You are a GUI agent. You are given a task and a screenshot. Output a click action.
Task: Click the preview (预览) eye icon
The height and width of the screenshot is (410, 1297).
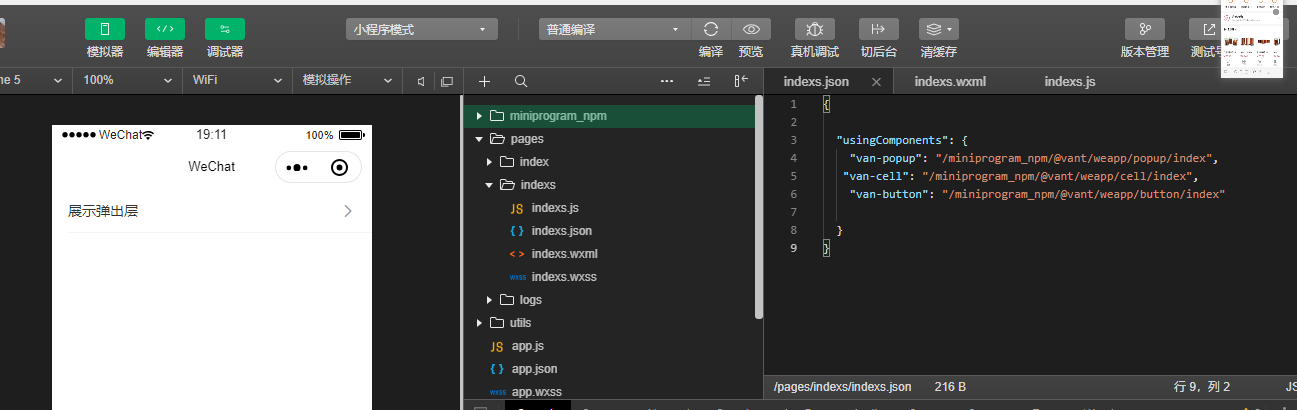(x=751, y=29)
